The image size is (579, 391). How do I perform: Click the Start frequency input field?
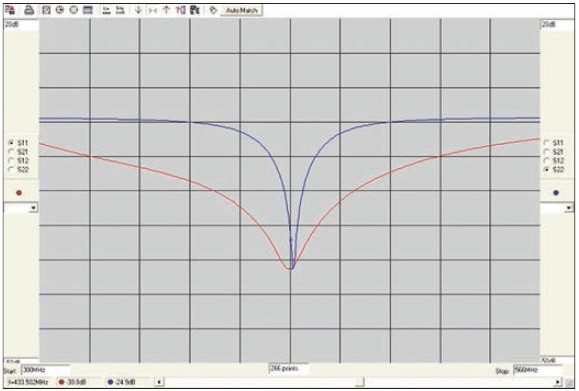pos(45,370)
